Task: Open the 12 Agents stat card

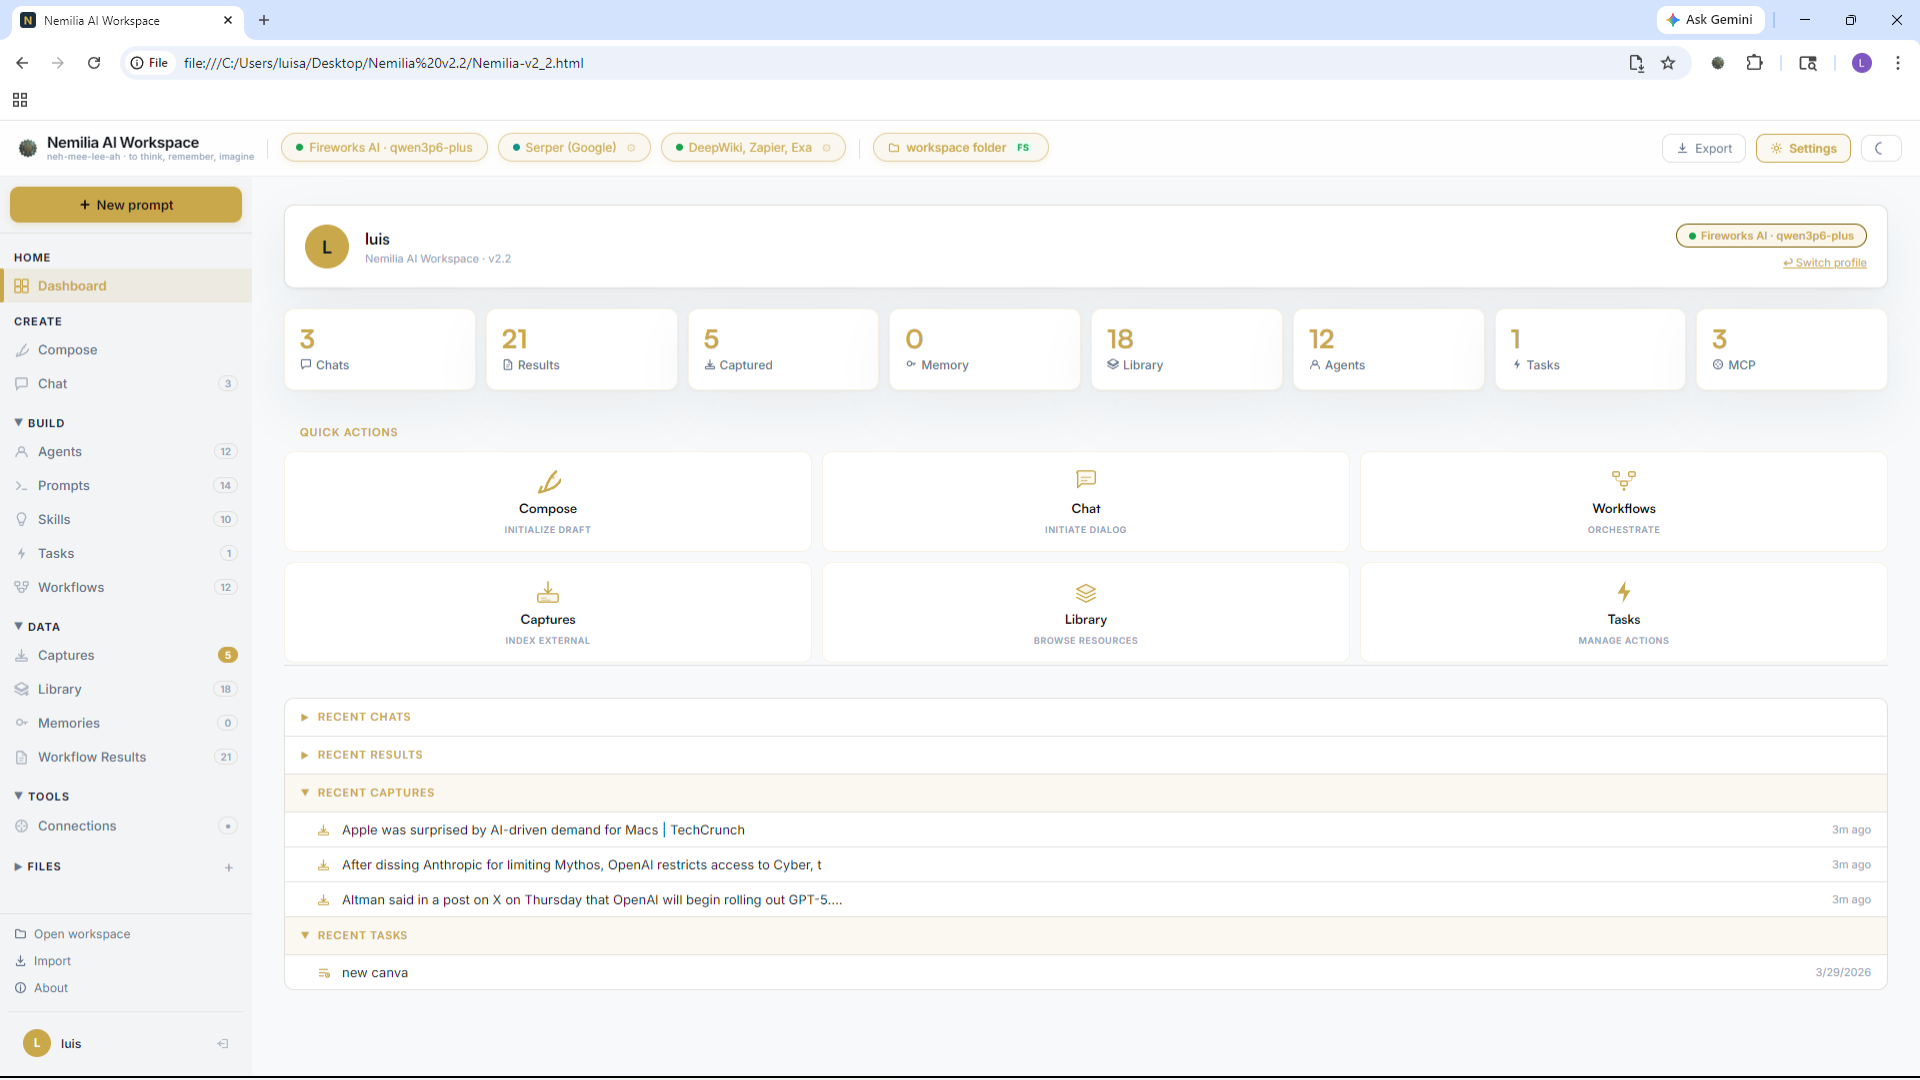Action: coord(1389,349)
